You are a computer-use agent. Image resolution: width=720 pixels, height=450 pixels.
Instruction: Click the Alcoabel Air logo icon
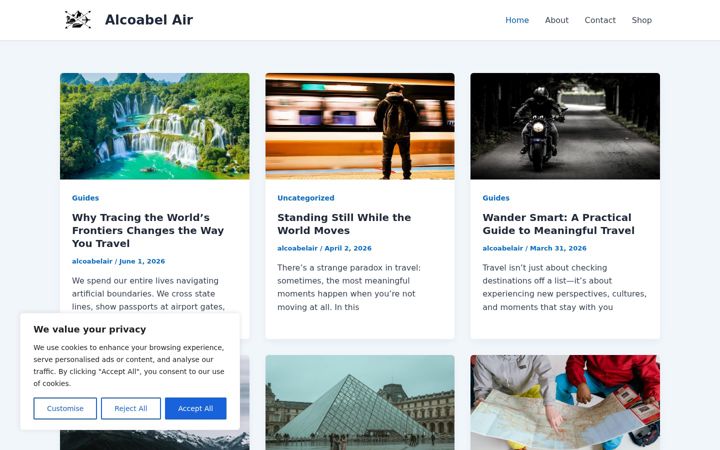click(x=78, y=20)
